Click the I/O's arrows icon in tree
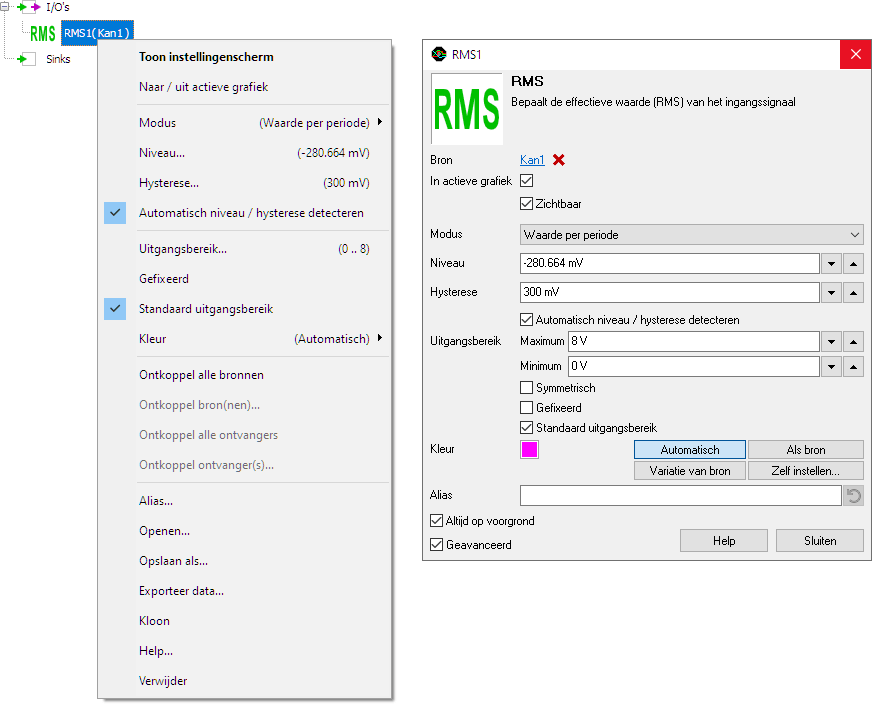Image resolution: width=872 pixels, height=704 pixels. click(x=29, y=7)
